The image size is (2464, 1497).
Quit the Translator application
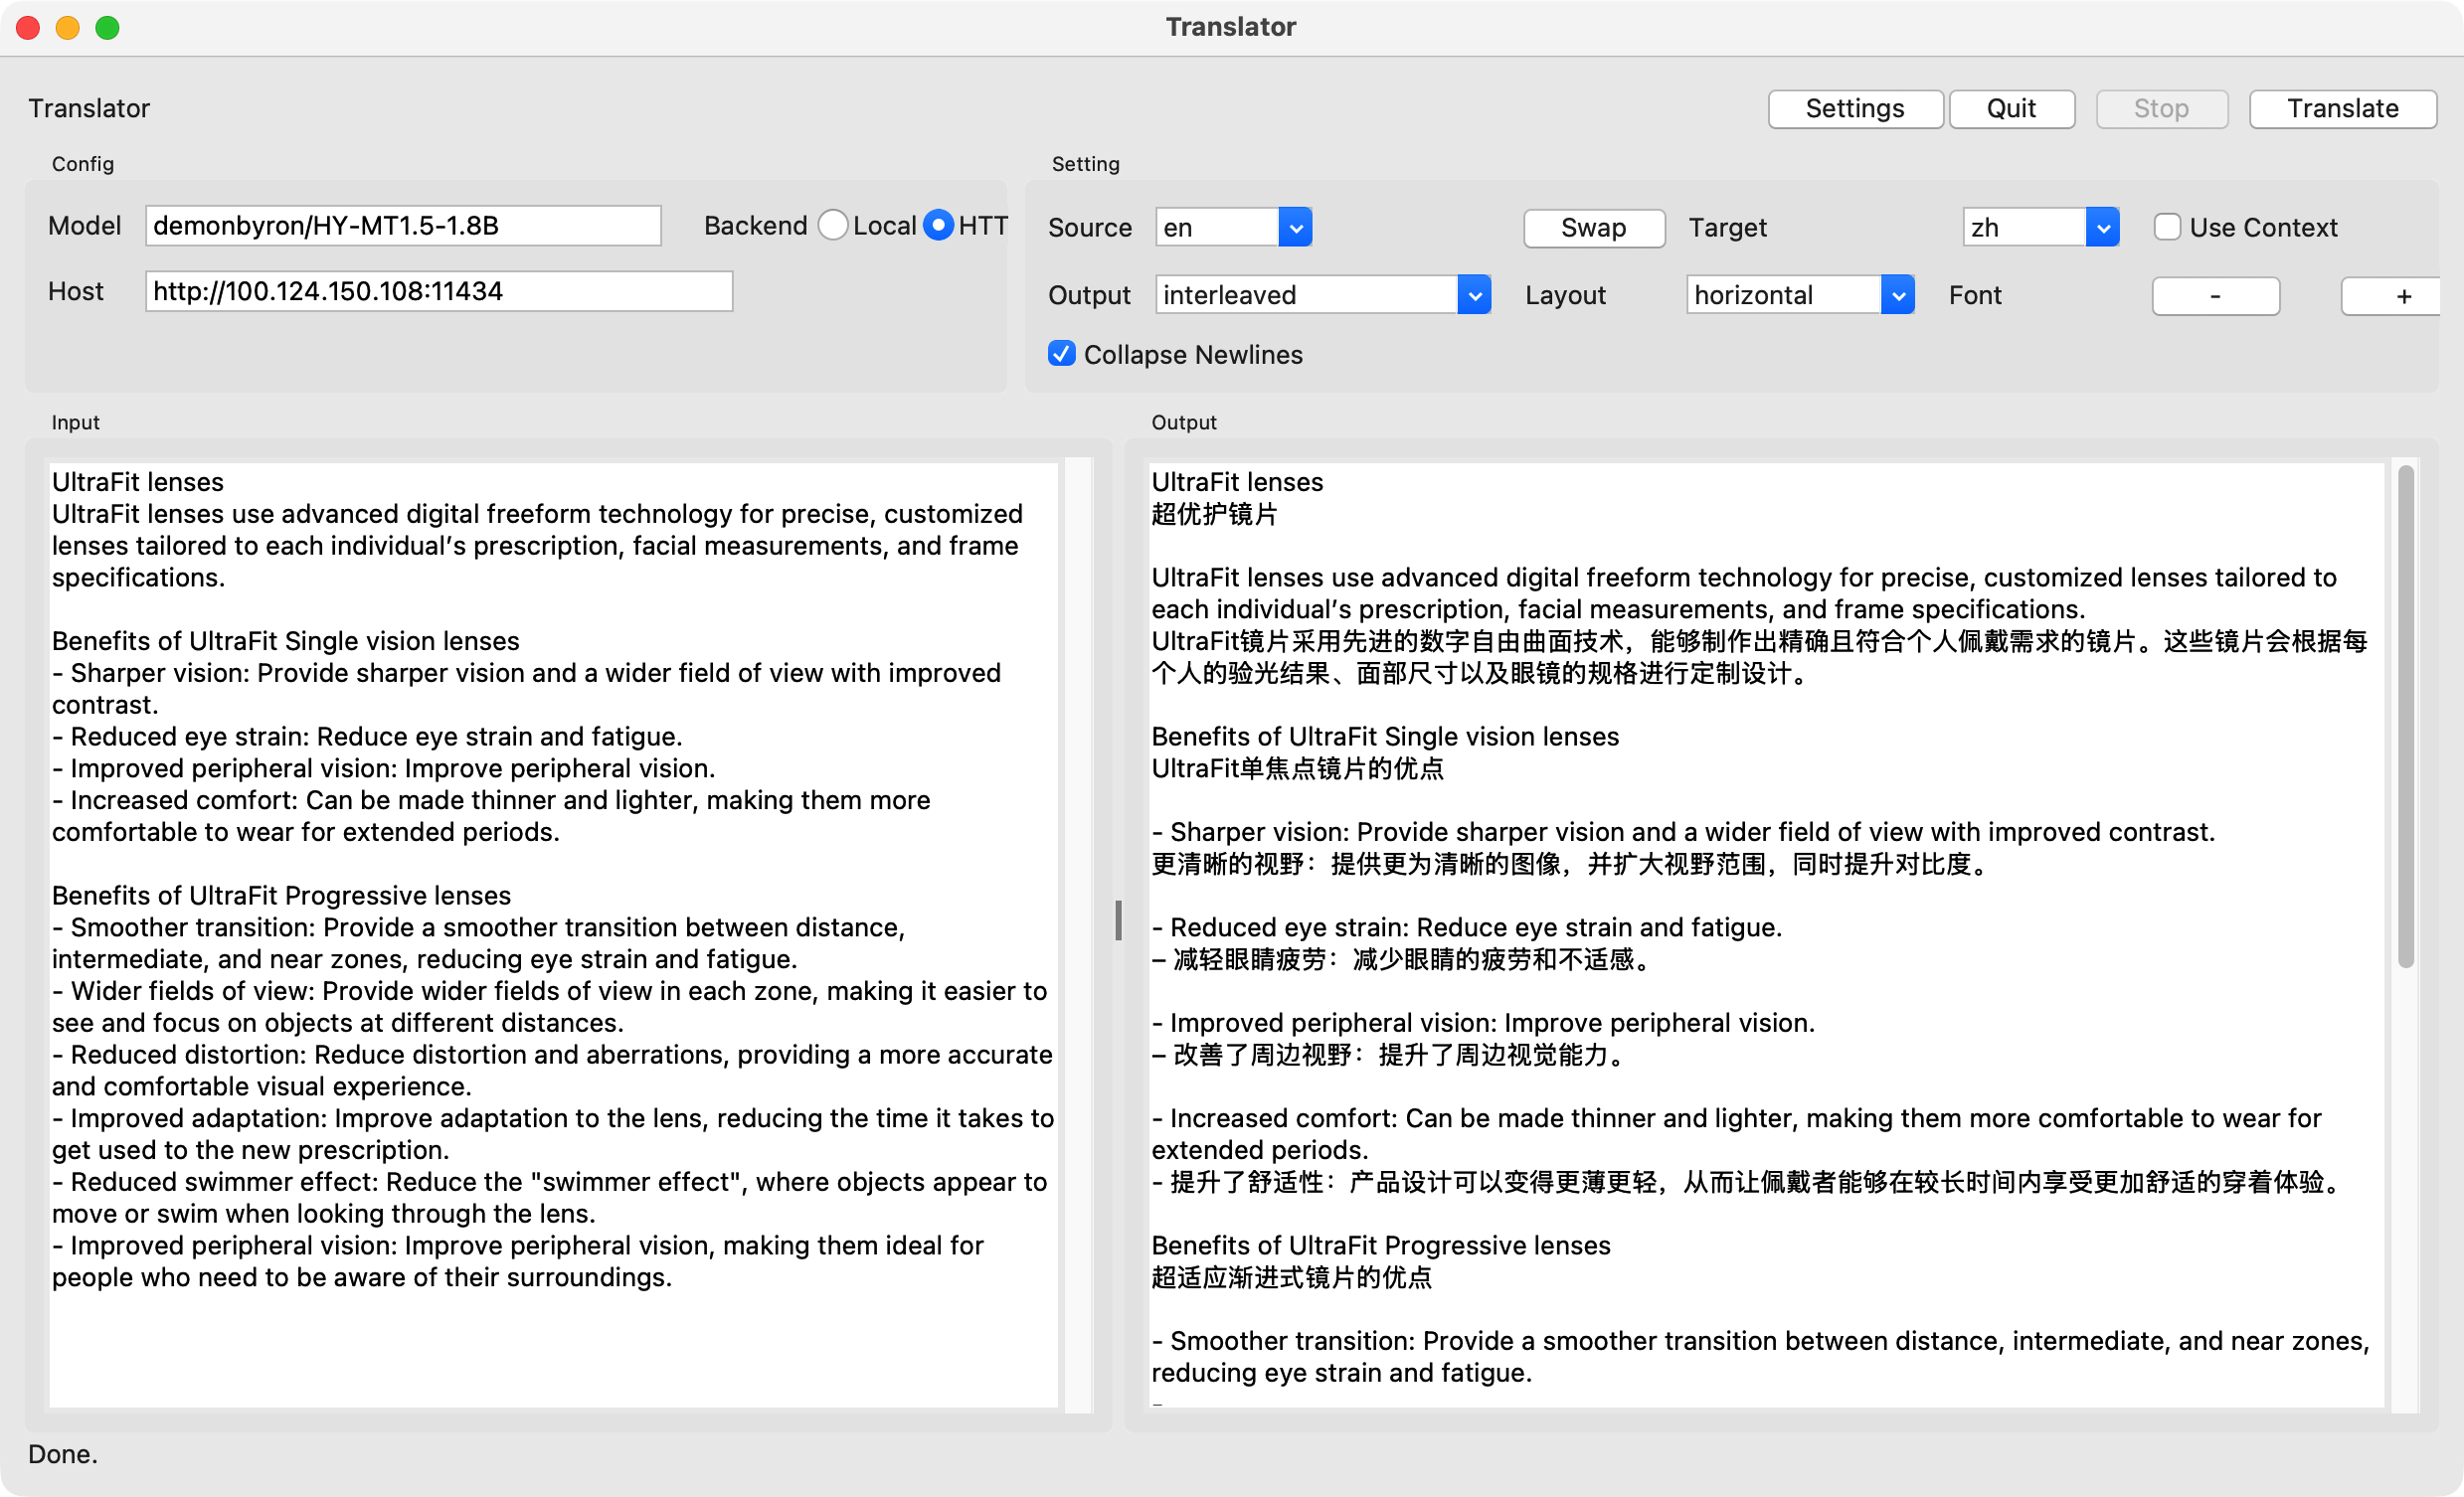(x=2011, y=108)
